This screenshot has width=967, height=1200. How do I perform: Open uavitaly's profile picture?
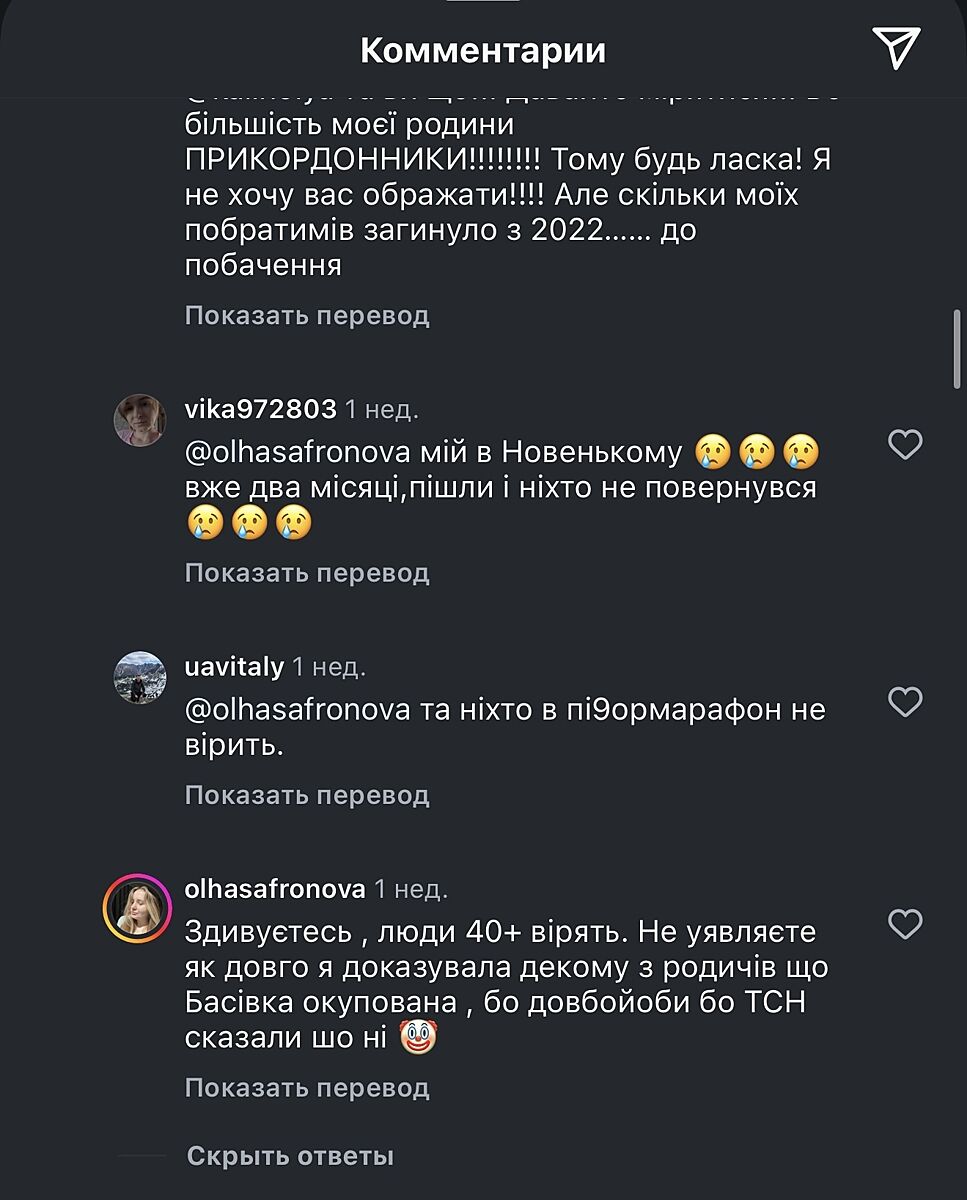pos(139,678)
